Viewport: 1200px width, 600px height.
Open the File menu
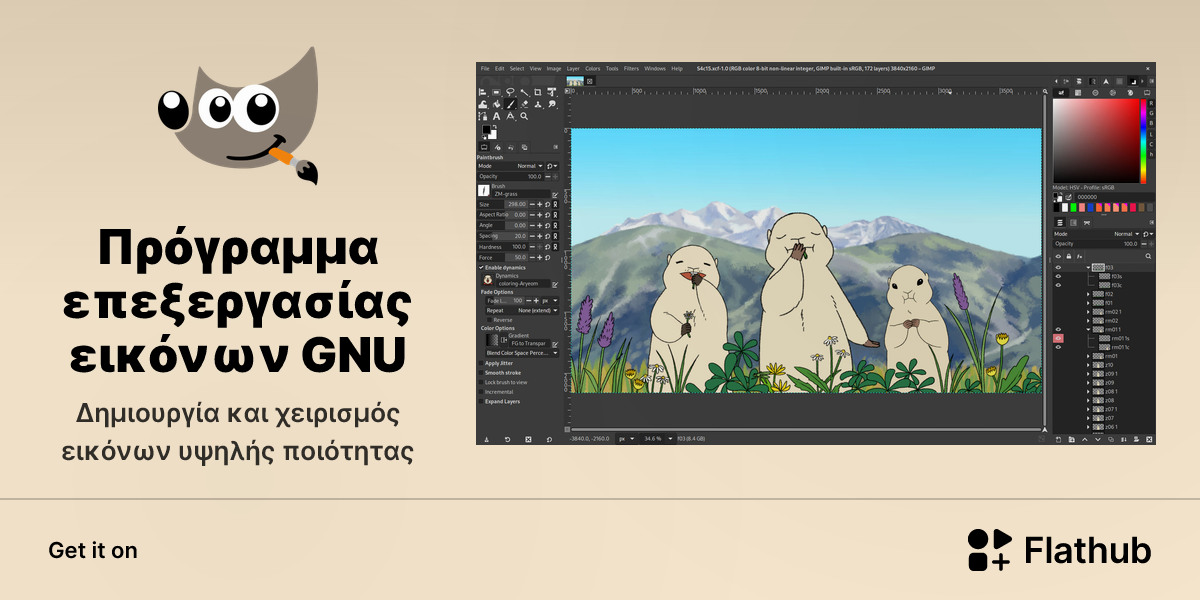485,68
